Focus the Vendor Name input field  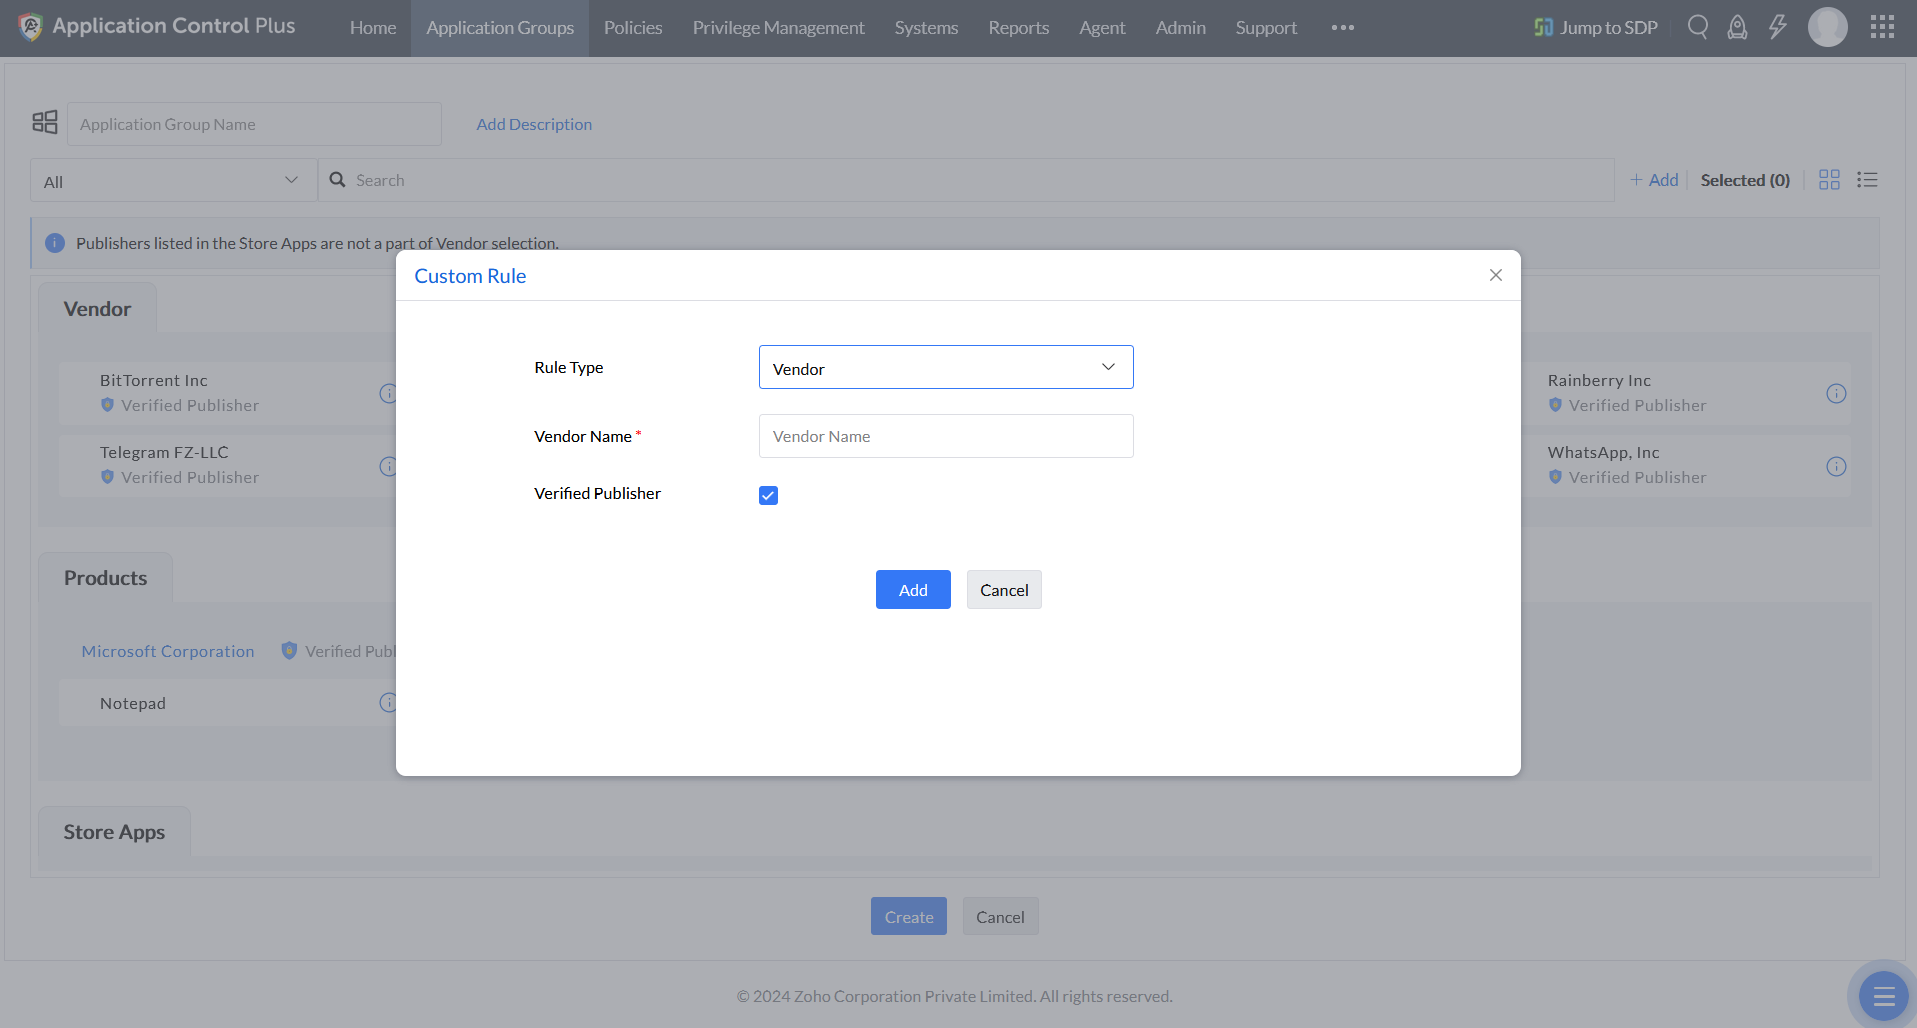[946, 436]
